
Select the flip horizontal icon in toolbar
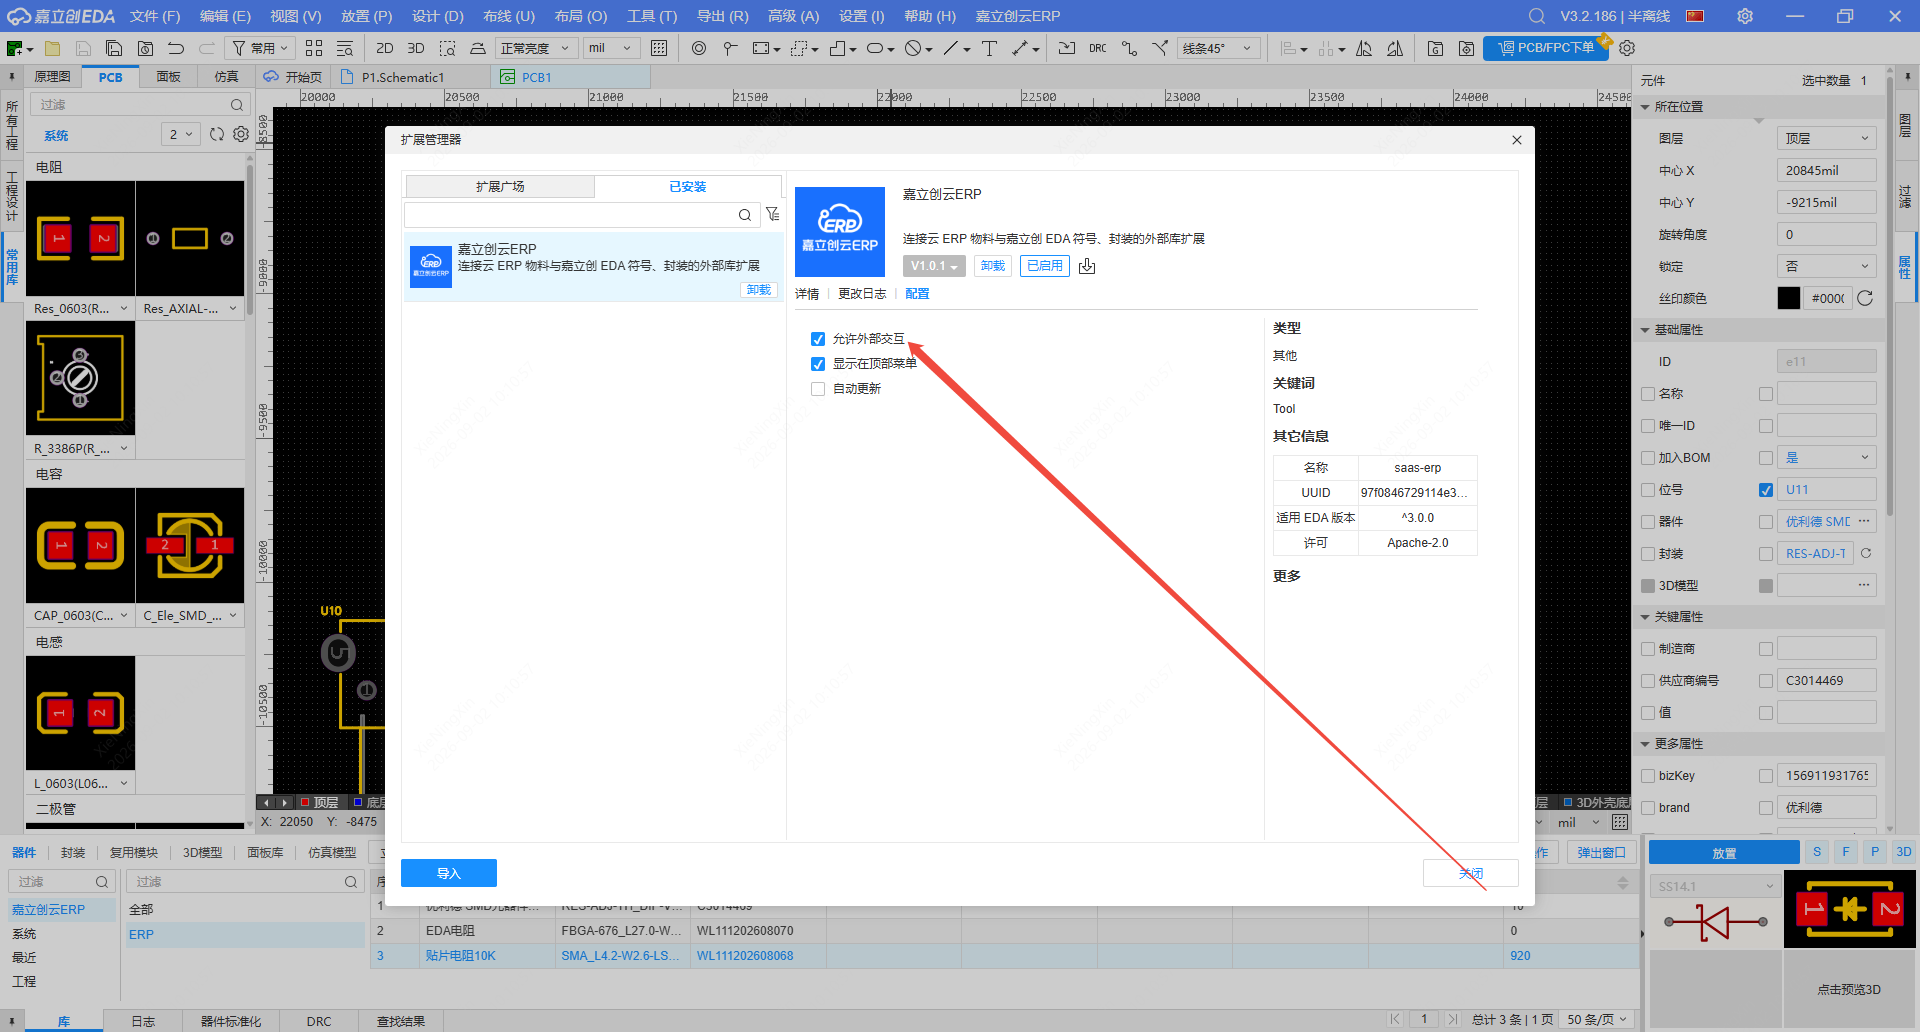click(1364, 48)
